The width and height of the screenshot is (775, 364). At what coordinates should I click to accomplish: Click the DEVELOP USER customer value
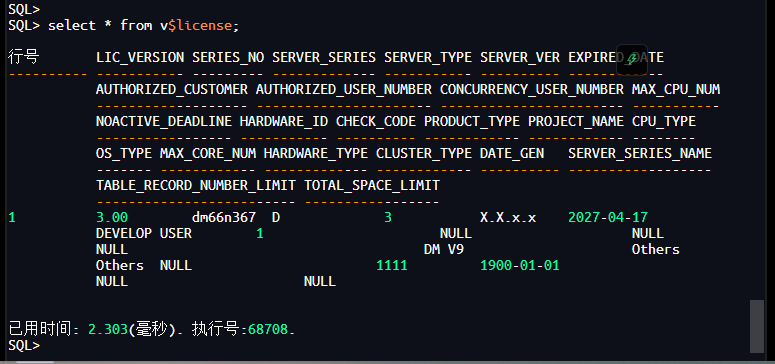click(x=144, y=233)
